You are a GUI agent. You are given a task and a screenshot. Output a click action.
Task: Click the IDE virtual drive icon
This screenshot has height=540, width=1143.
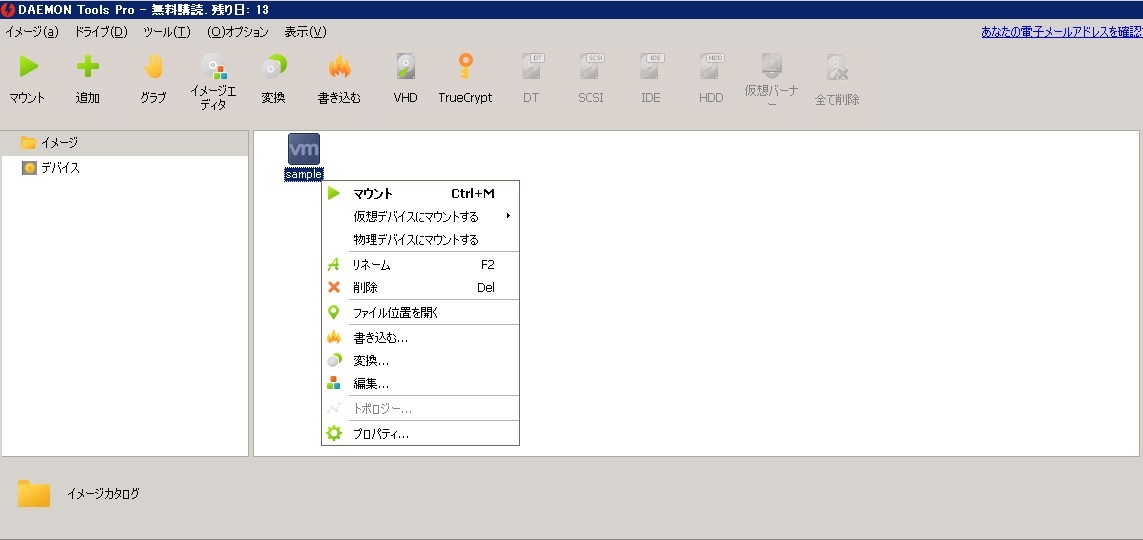click(x=651, y=67)
